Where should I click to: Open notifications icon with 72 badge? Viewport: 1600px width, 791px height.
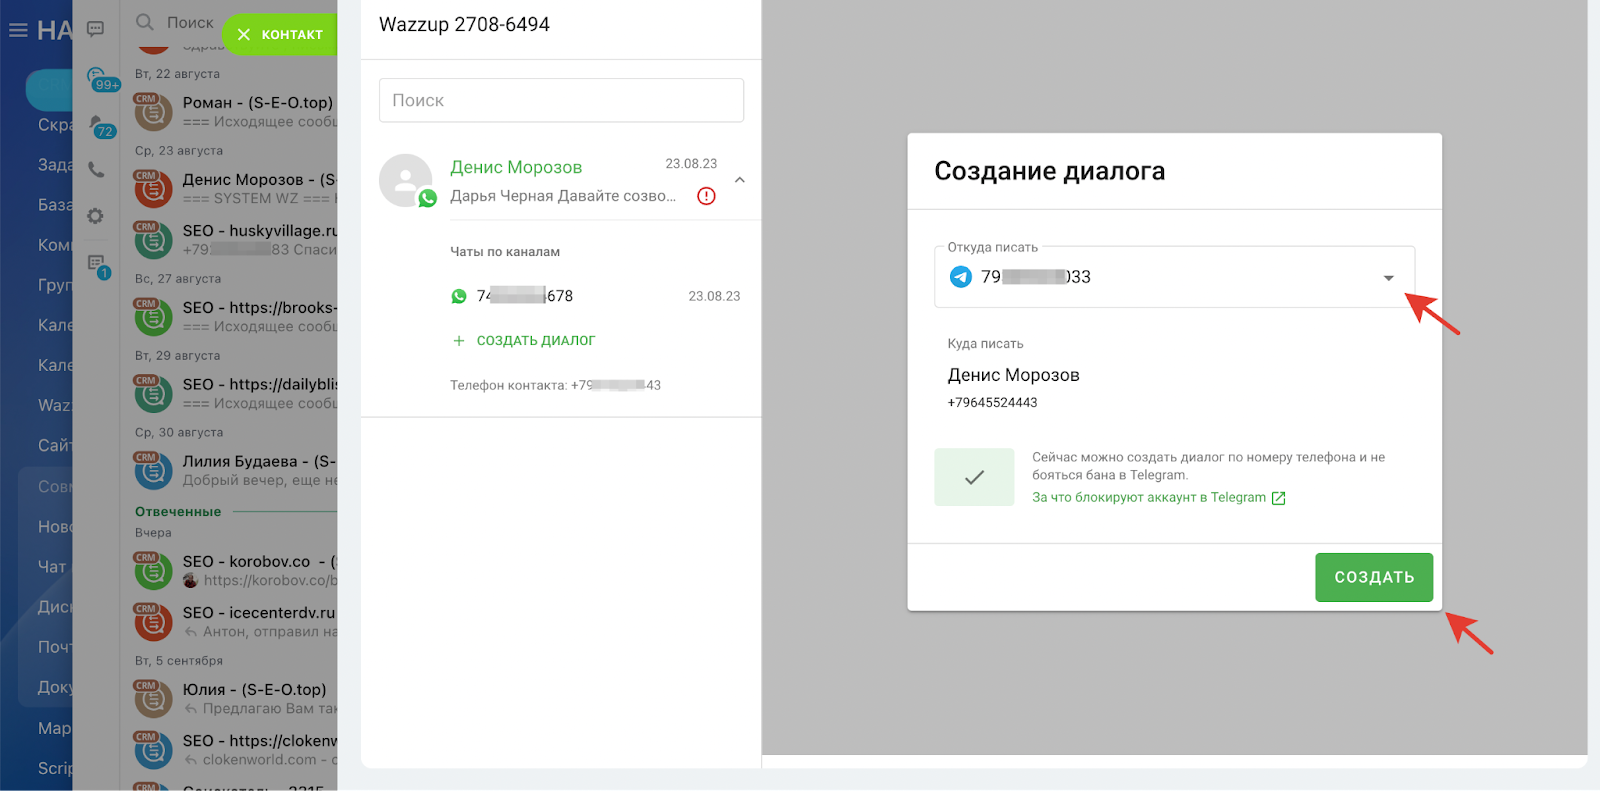(98, 125)
